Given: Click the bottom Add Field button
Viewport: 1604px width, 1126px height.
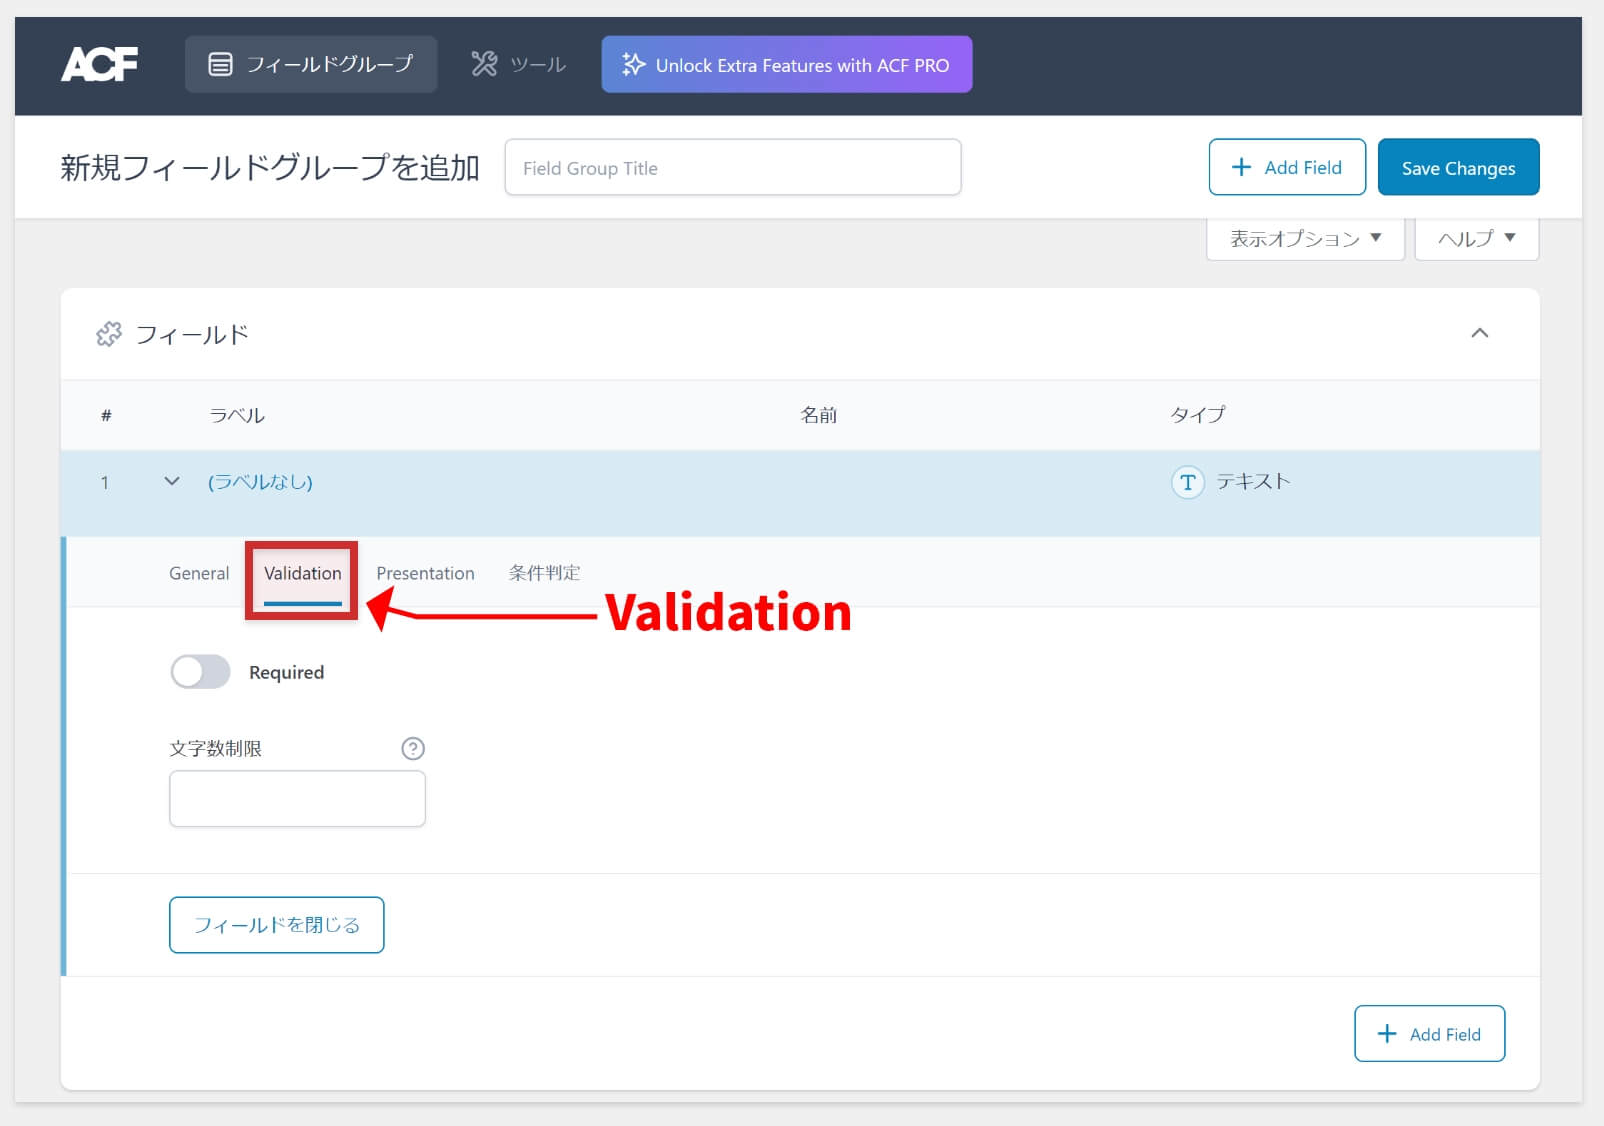Looking at the screenshot, I should coord(1429,1034).
